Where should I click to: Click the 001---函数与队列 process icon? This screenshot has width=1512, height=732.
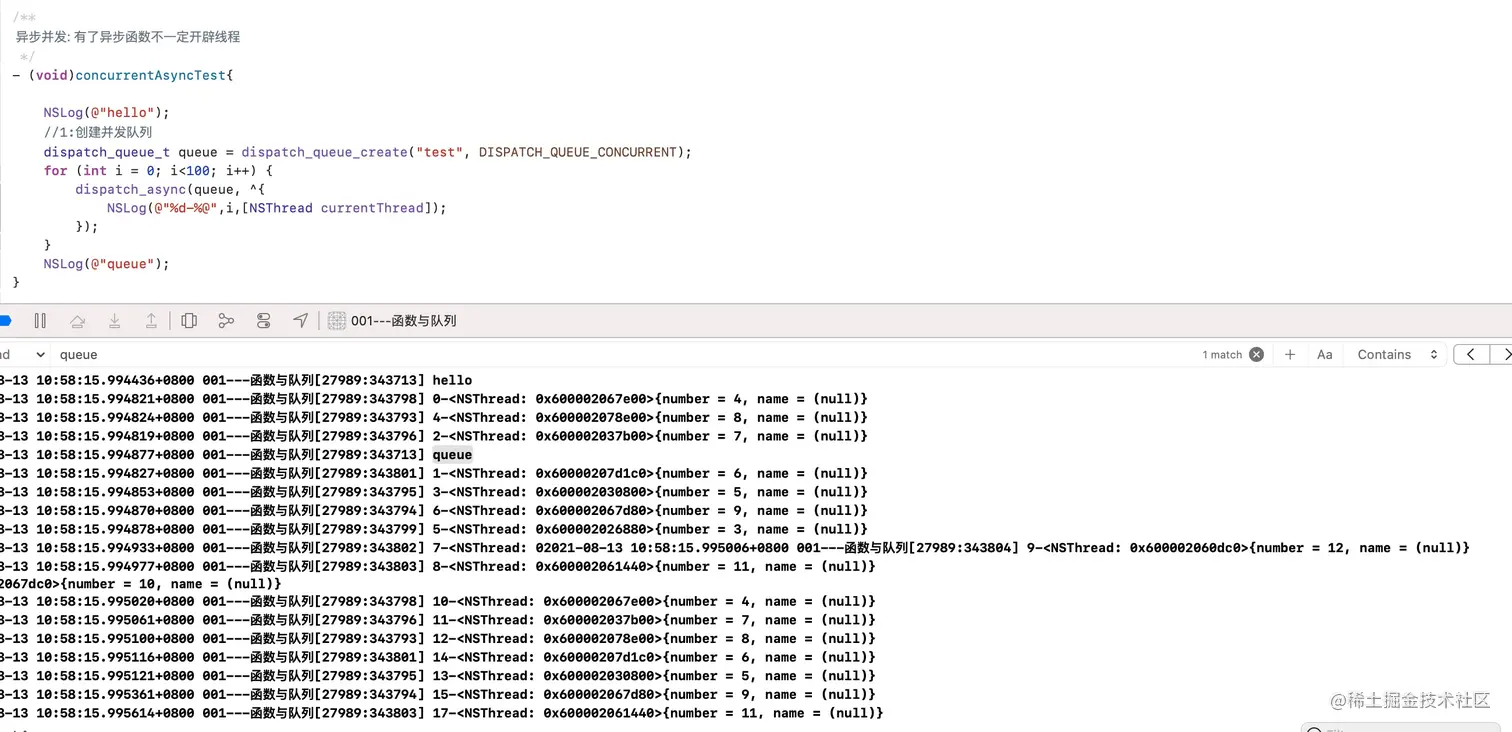(336, 320)
